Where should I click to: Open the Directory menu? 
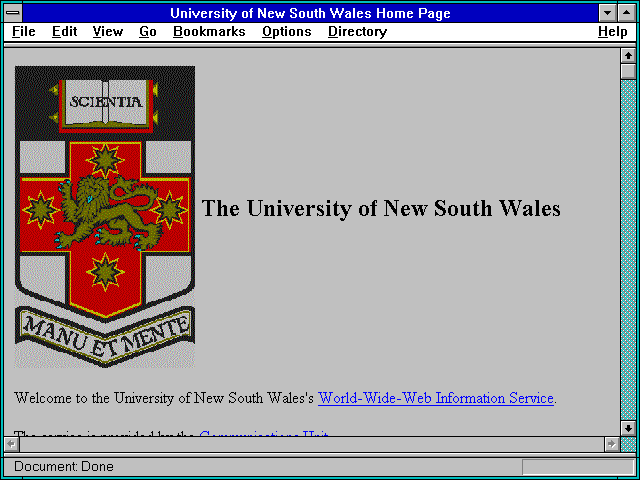(357, 32)
